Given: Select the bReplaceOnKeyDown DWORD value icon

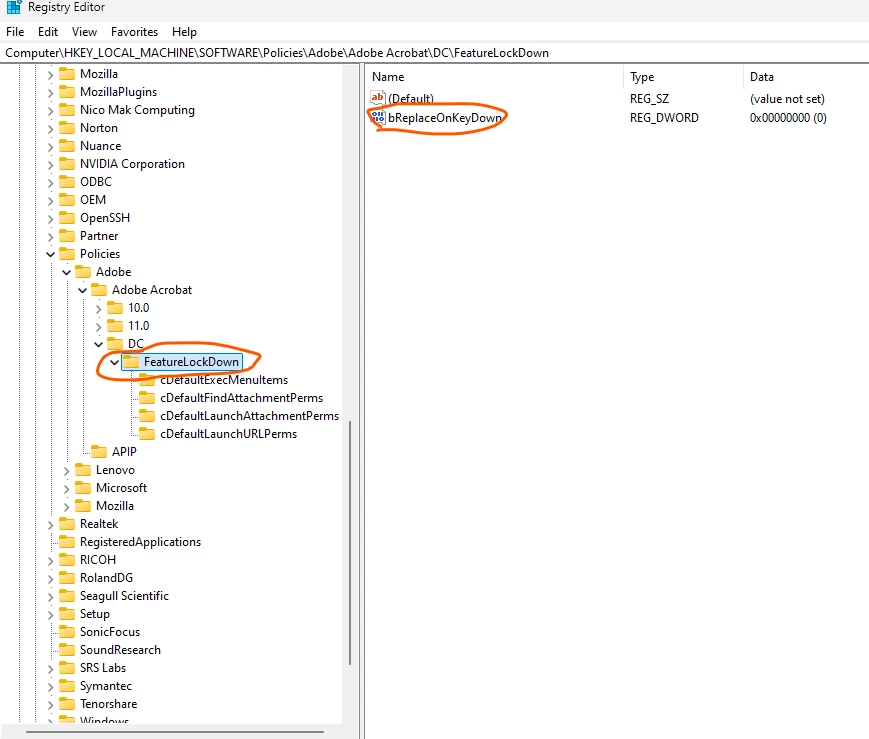Looking at the screenshot, I should coord(378,117).
